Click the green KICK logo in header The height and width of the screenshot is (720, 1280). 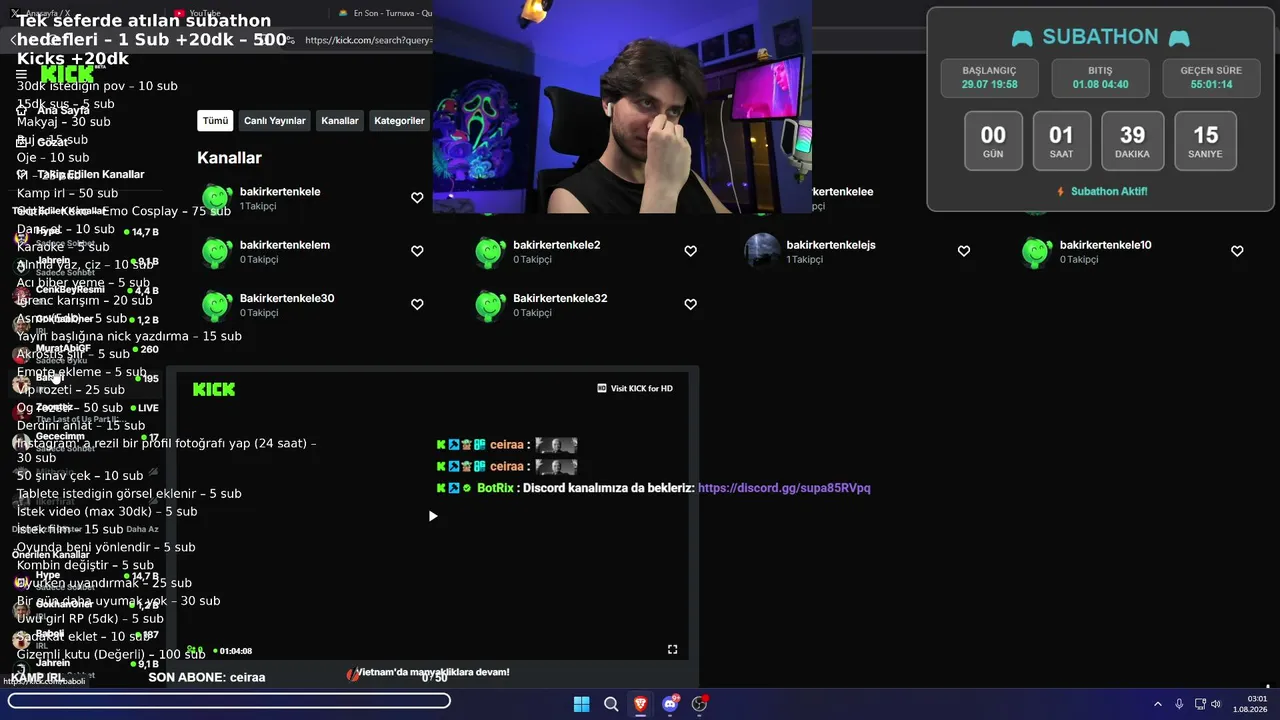(67, 74)
